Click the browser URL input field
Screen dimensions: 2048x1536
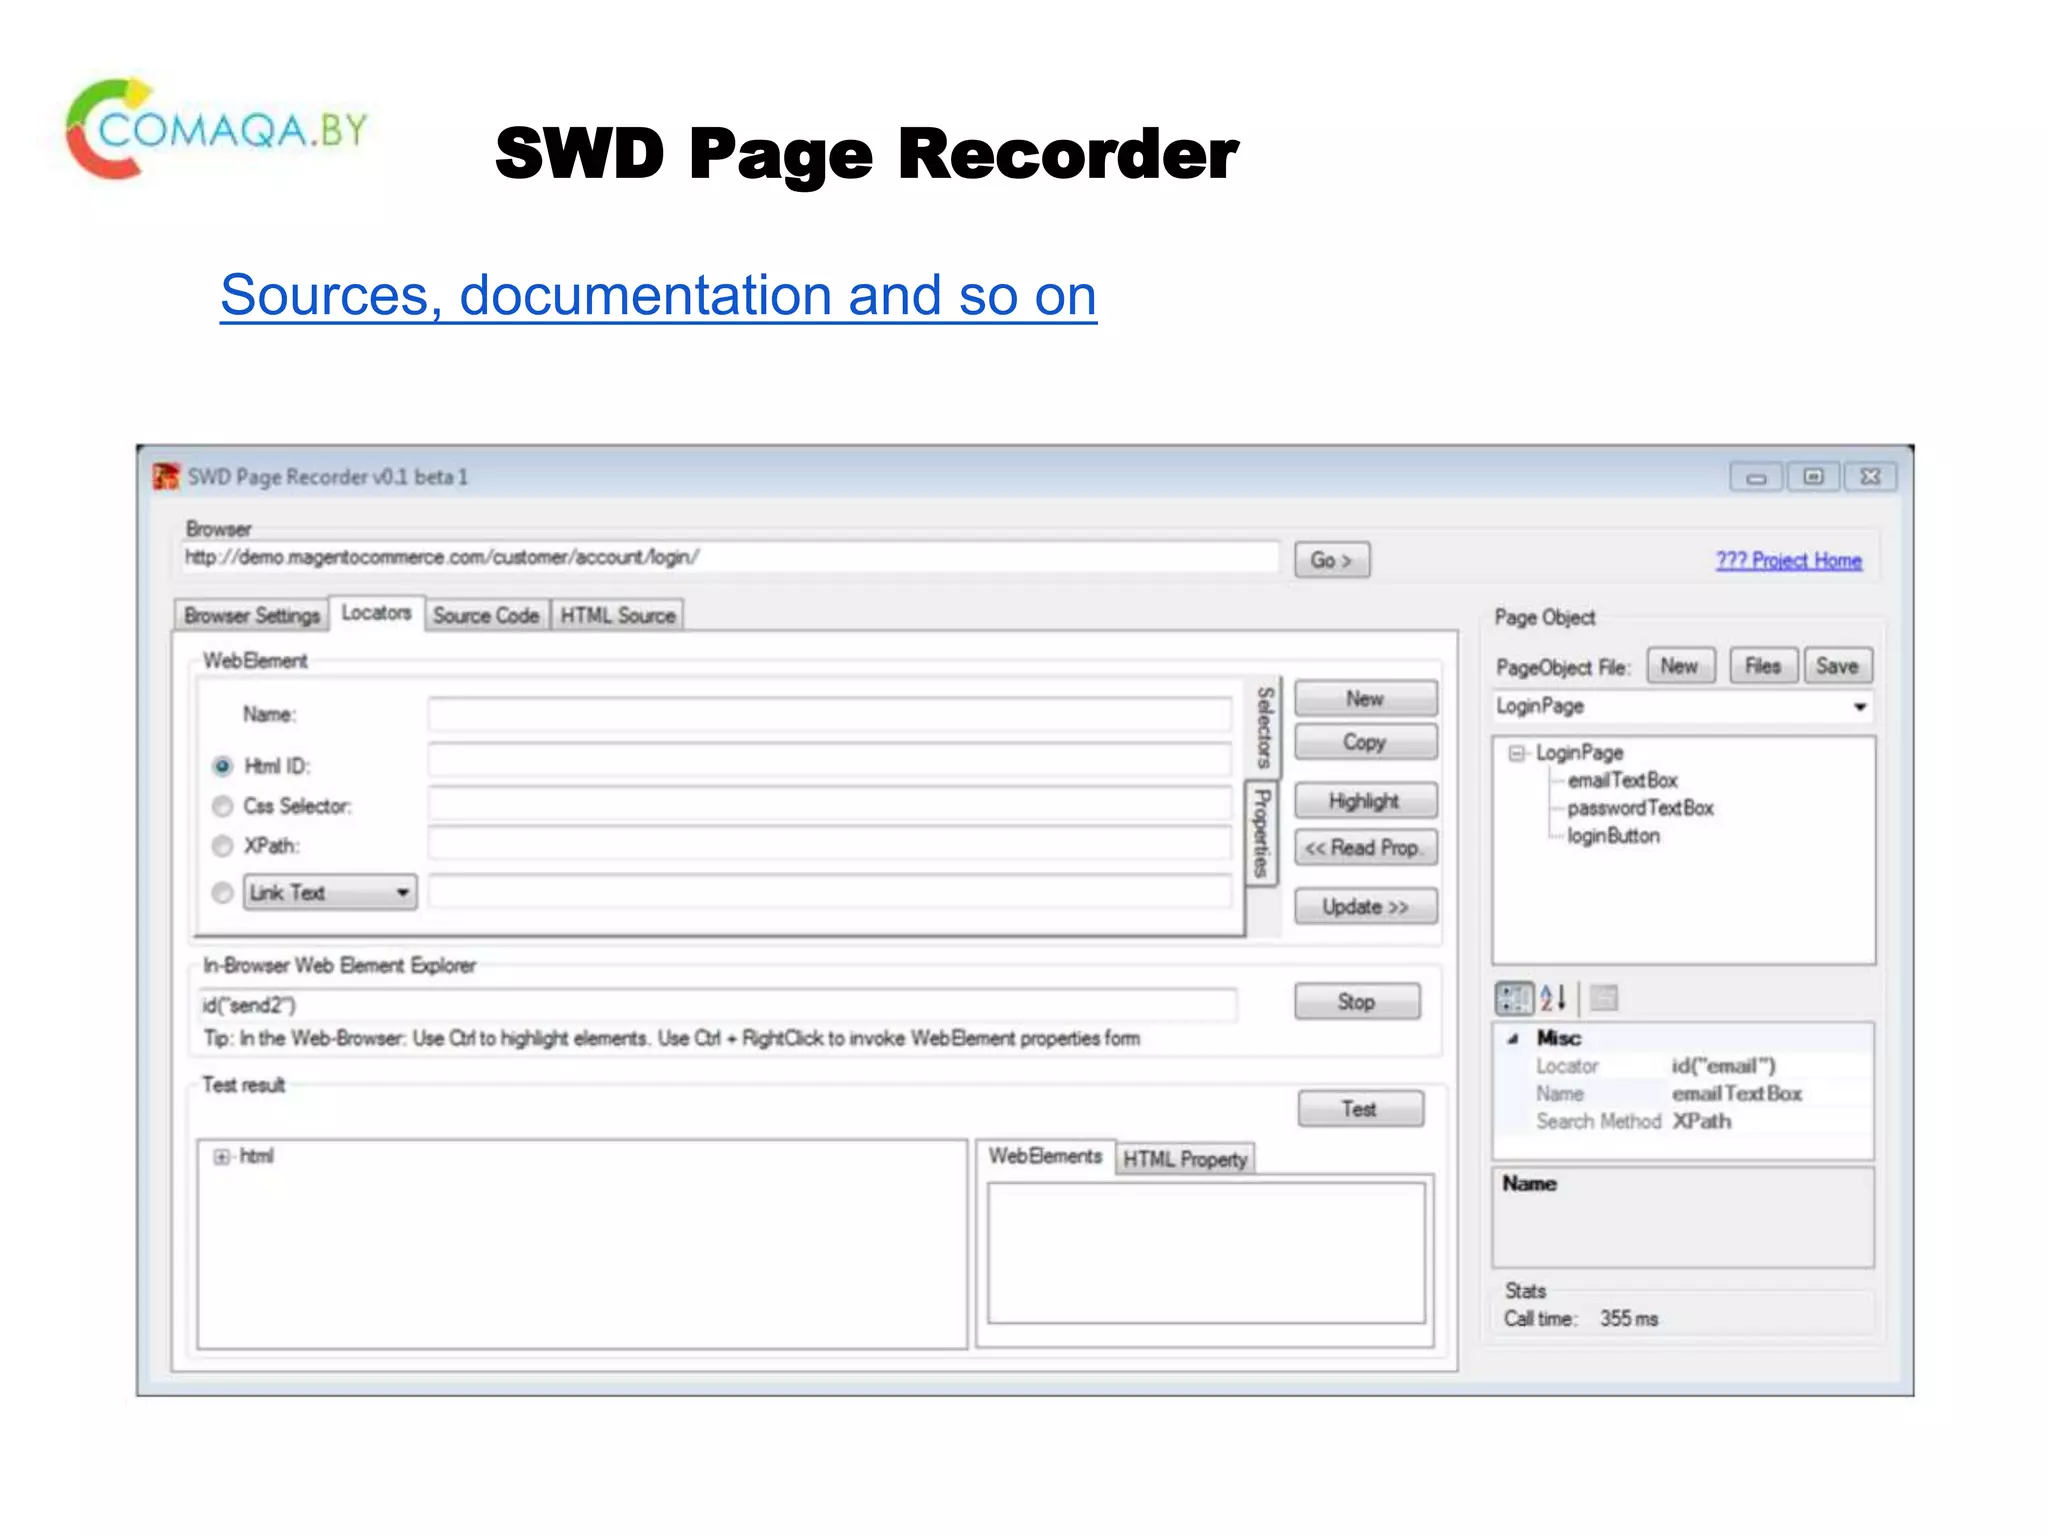(x=730, y=557)
